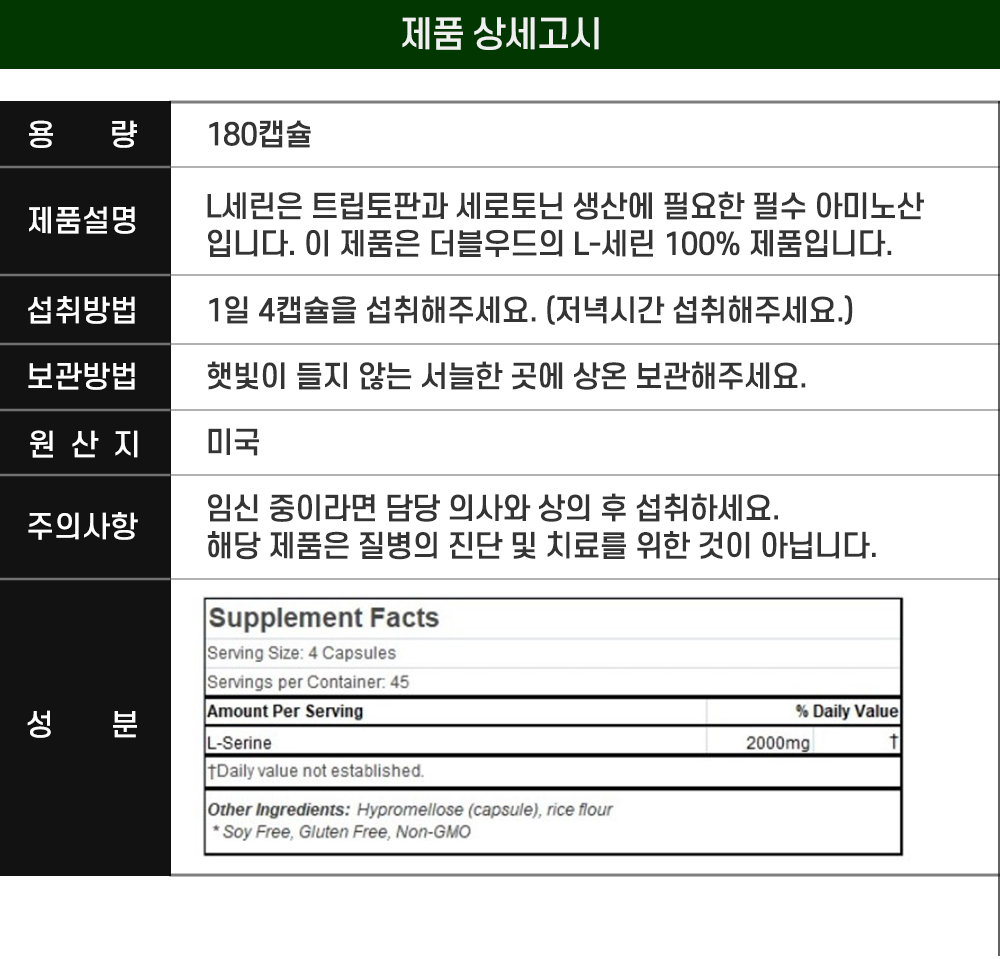Click the 제품 상세고시 header banner
The image size is (1000, 959).
click(500, 34)
